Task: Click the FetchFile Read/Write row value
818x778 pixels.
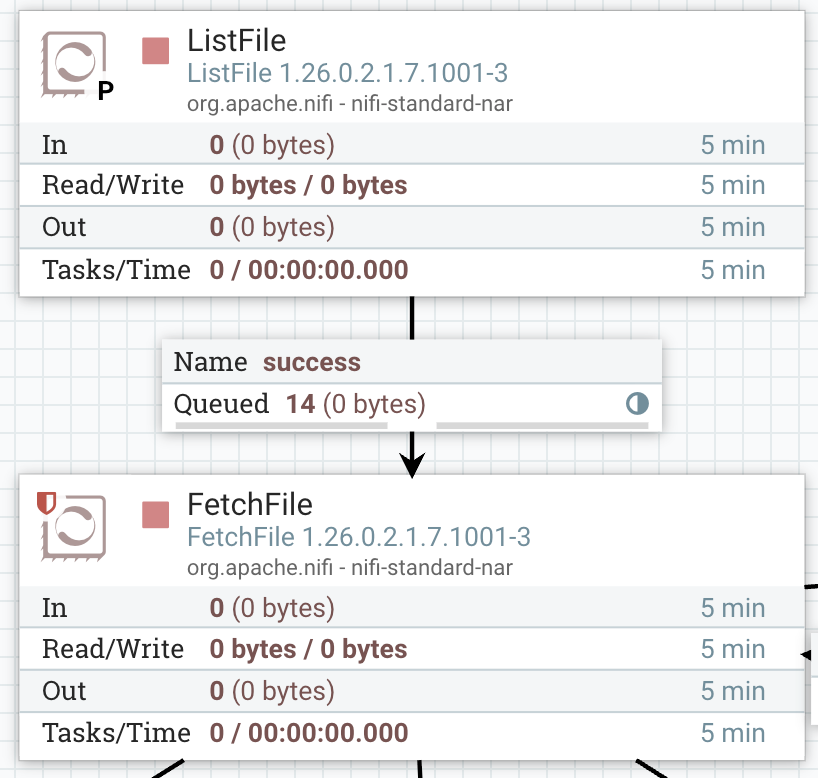Action: [308, 649]
